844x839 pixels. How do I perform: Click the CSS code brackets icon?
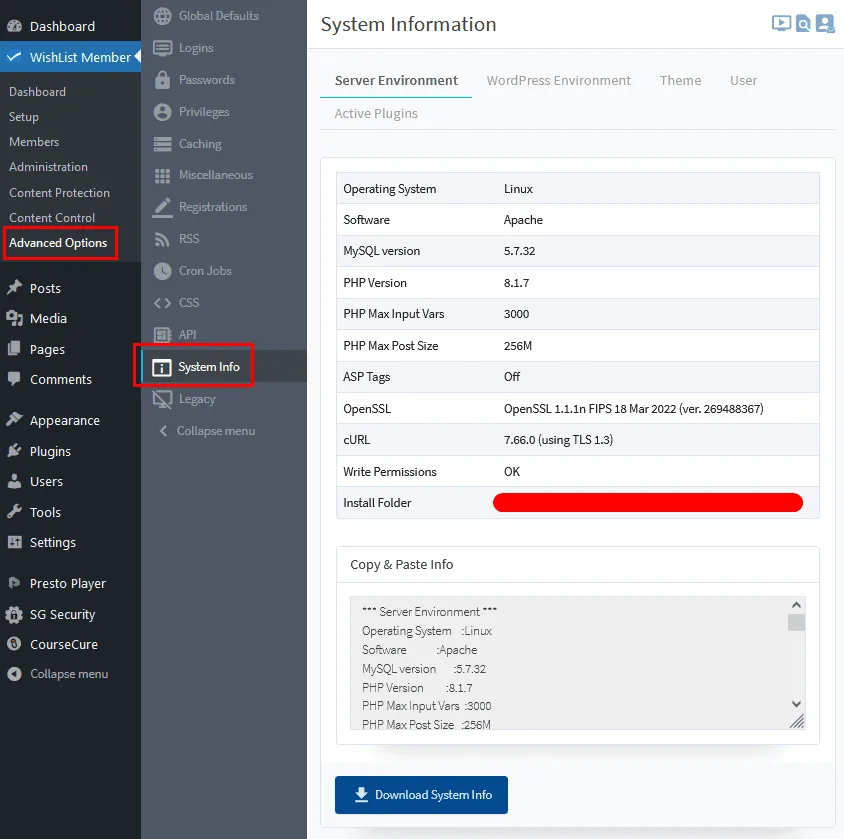(162, 303)
